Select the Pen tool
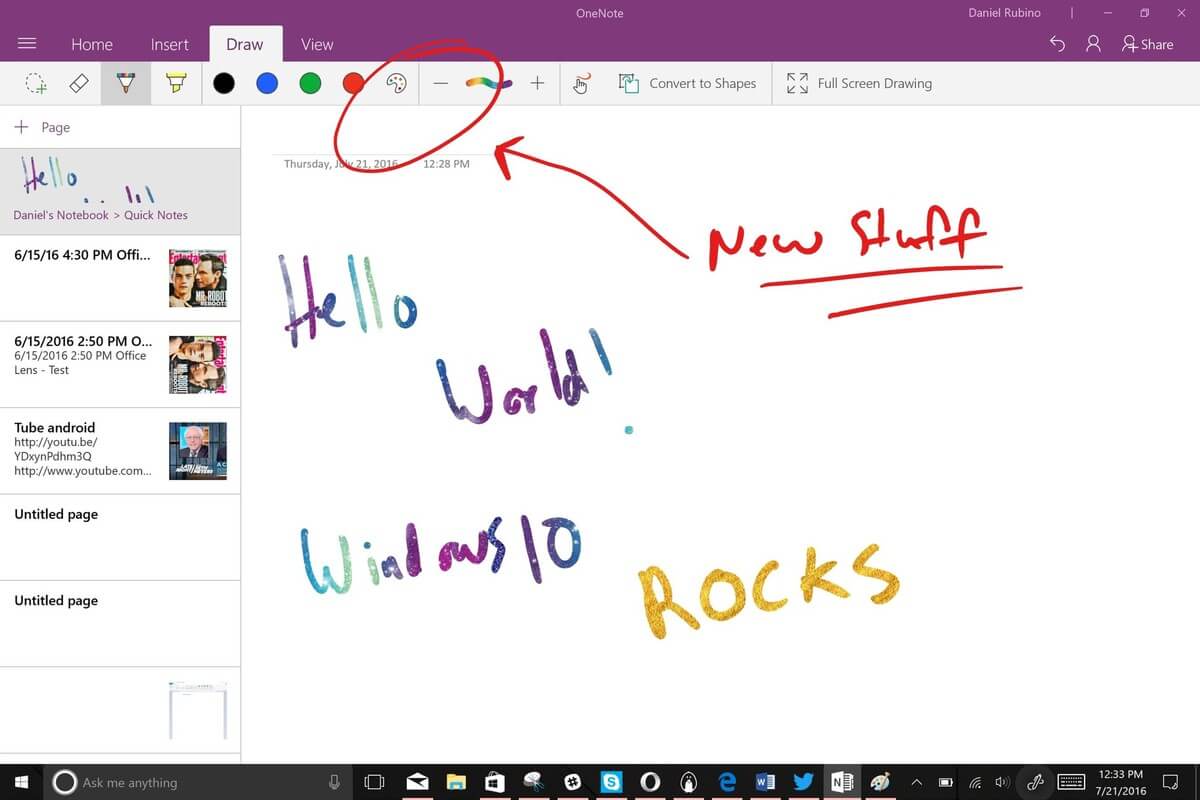Viewport: 1200px width, 800px height. [x=125, y=83]
